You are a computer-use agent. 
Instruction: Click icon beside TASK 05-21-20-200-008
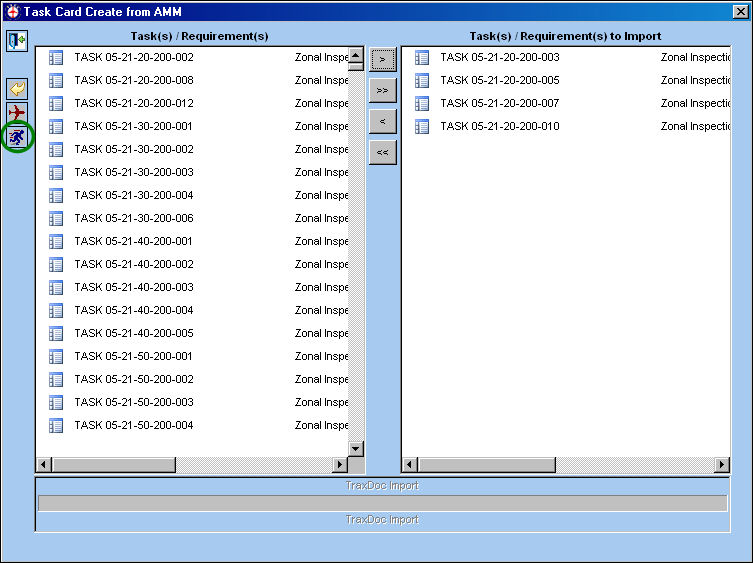56,81
